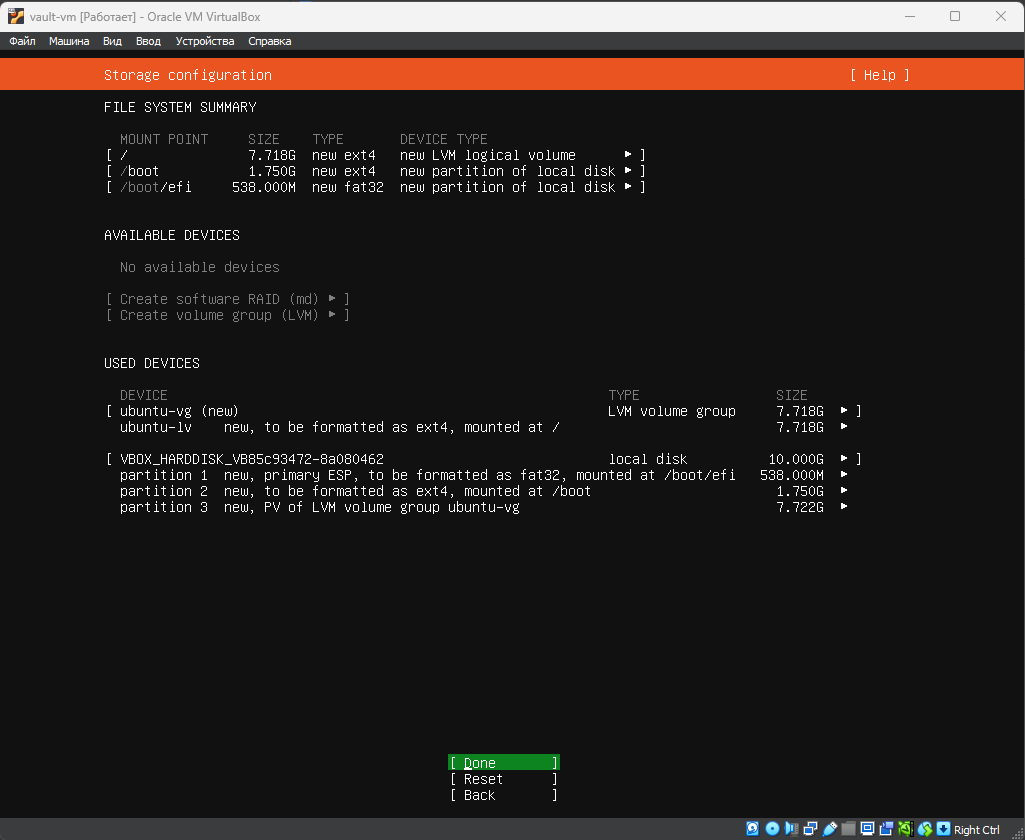Click Create software RAID (md) option

227,299
